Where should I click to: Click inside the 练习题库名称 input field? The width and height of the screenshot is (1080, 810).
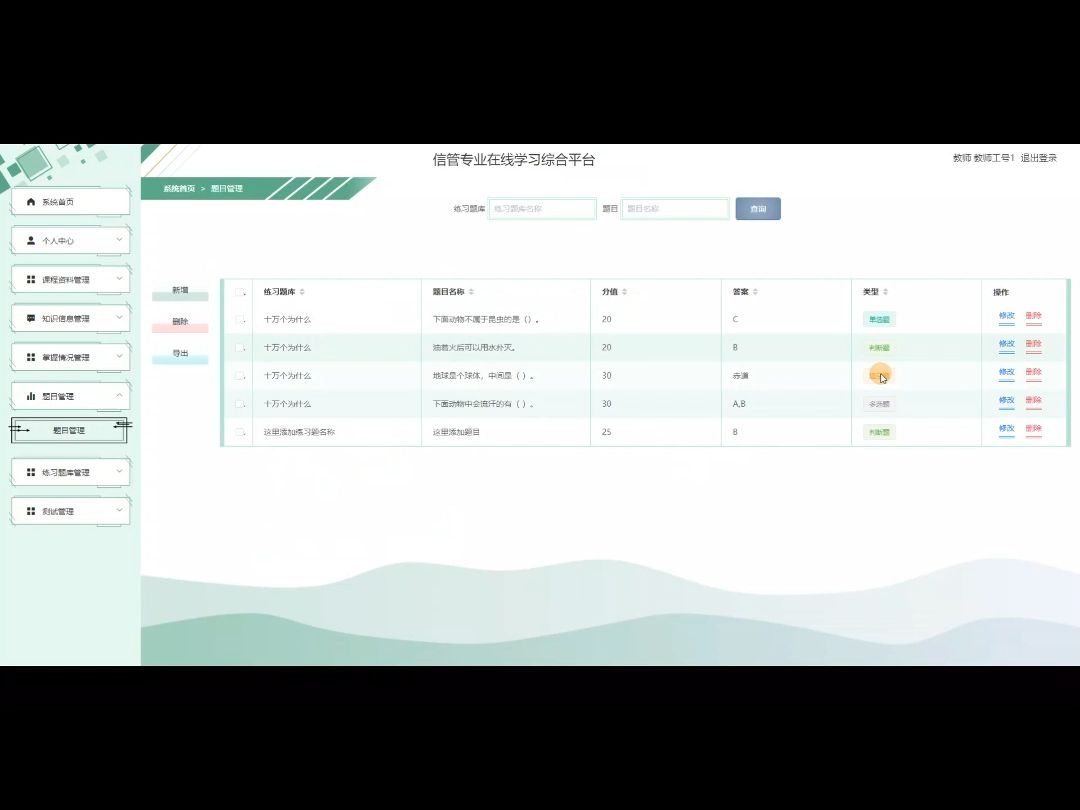tap(542, 208)
